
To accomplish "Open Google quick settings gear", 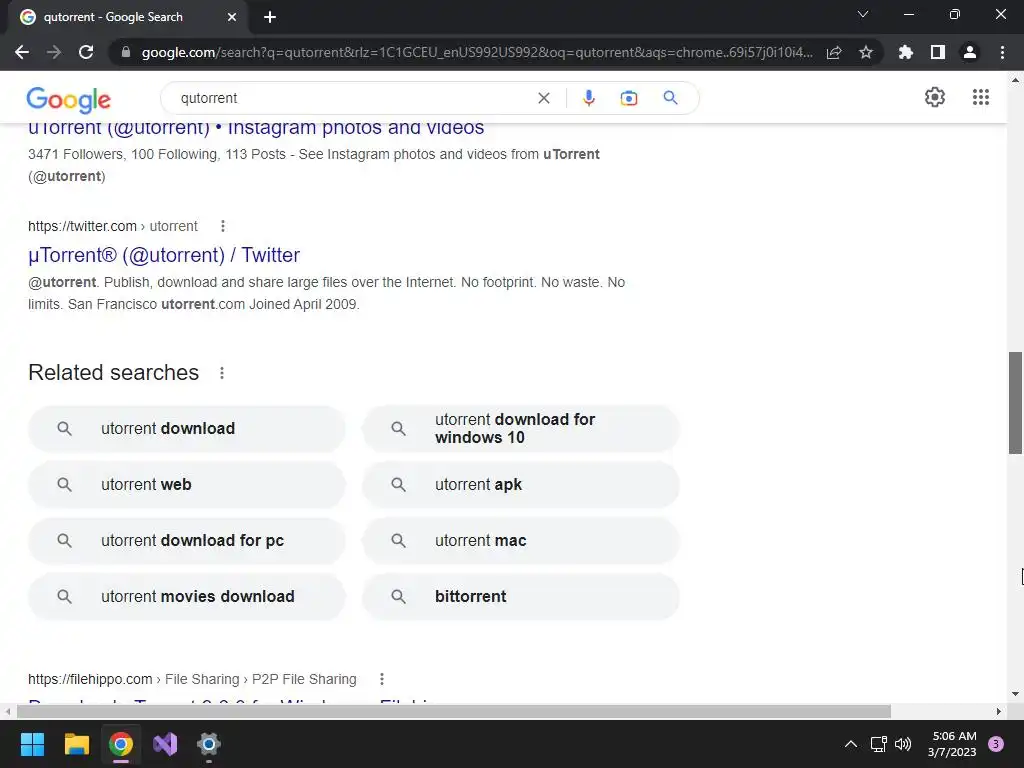I will (935, 97).
